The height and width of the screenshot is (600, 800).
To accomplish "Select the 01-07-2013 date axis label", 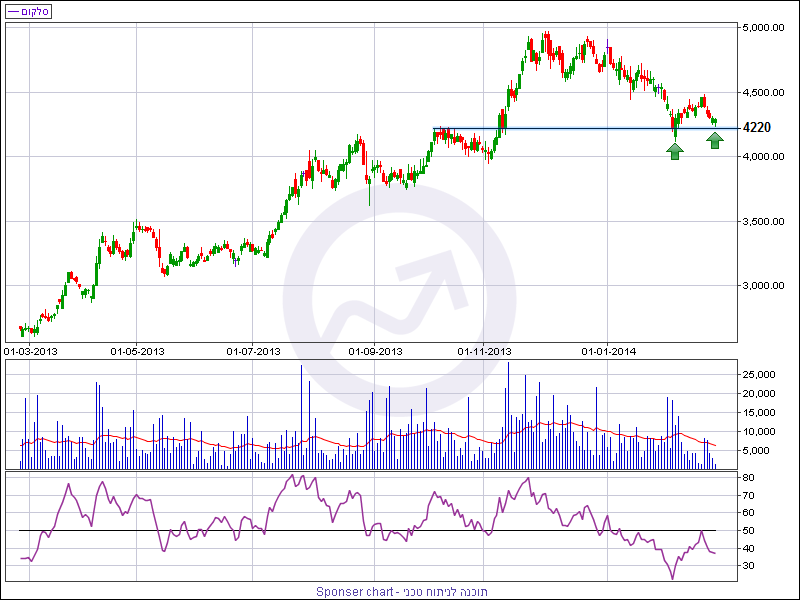I will 254,352.
